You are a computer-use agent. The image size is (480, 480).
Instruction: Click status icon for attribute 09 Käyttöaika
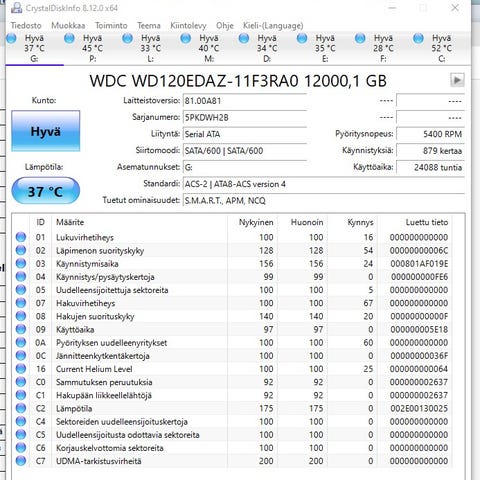tap(21, 329)
